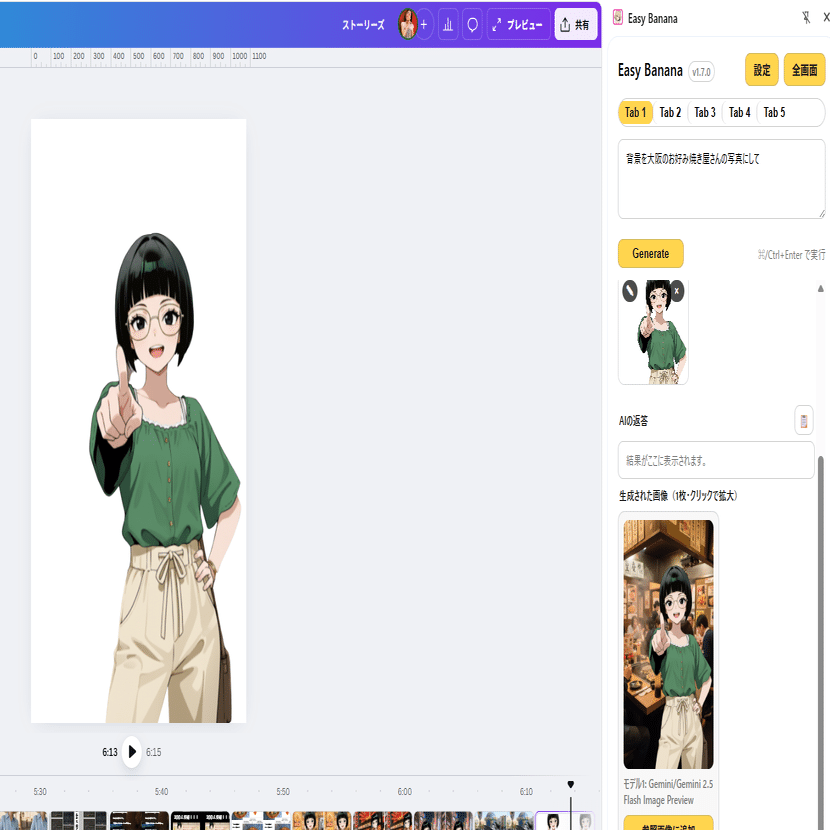Image resolution: width=830 pixels, height=830 pixels.
Task: Open the copy AI response clipboard icon
Action: pyautogui.click(x=803, y=420)
